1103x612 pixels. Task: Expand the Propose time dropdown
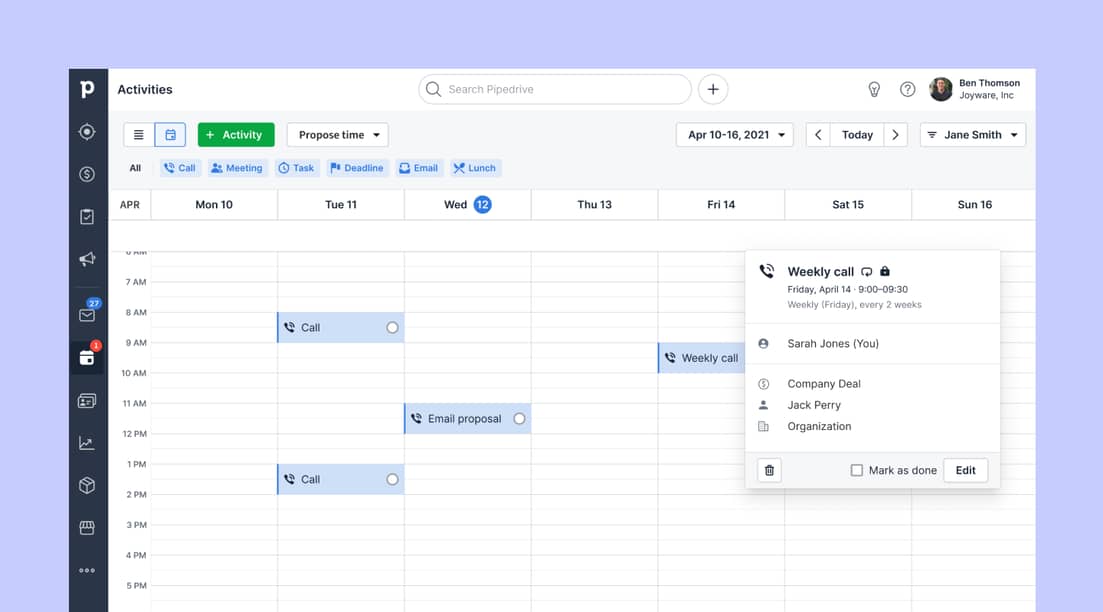pyautogui.click(x=337, y=135)
